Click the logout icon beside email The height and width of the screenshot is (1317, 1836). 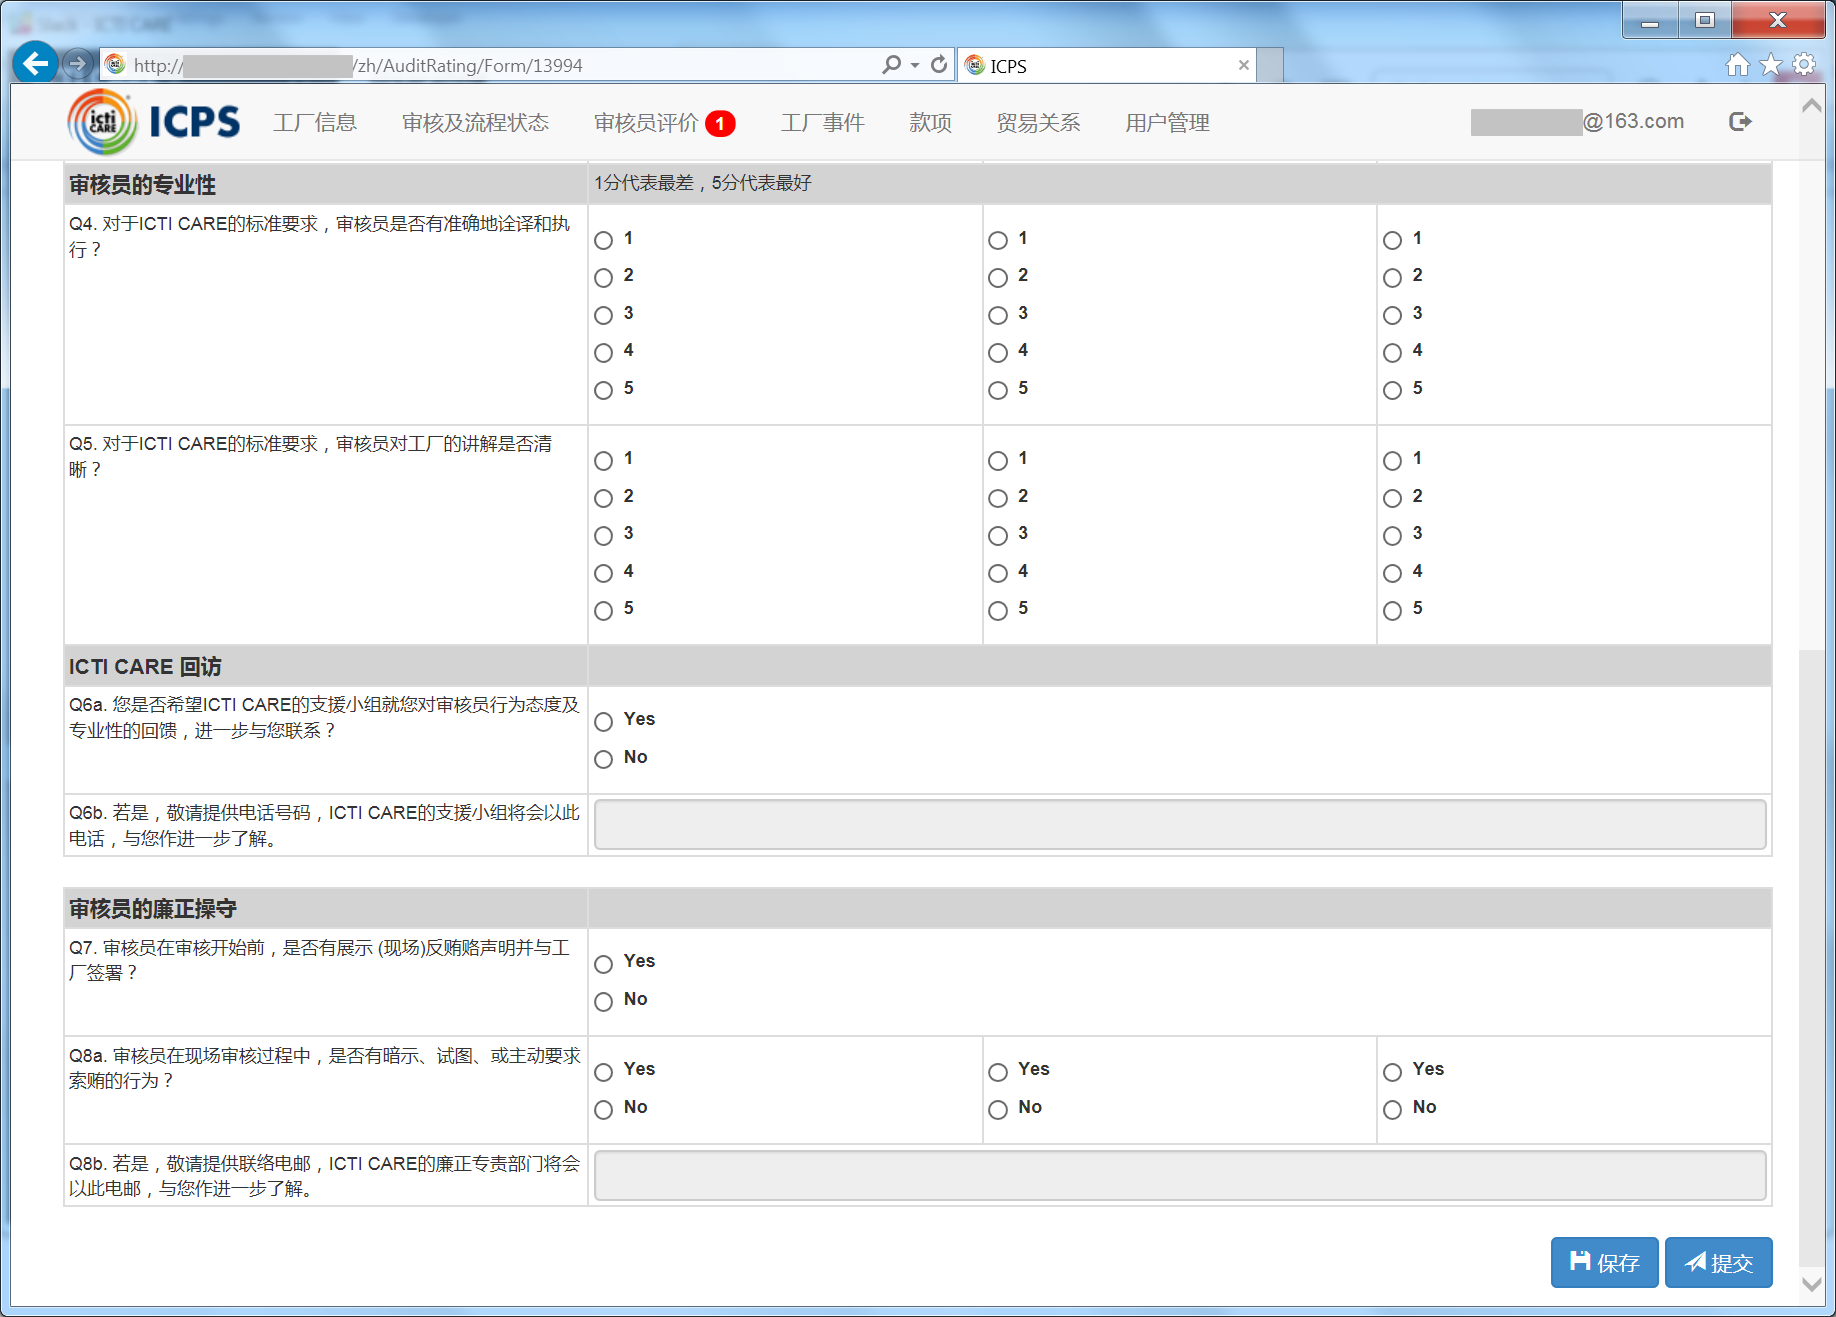[x=1740, y=121]
